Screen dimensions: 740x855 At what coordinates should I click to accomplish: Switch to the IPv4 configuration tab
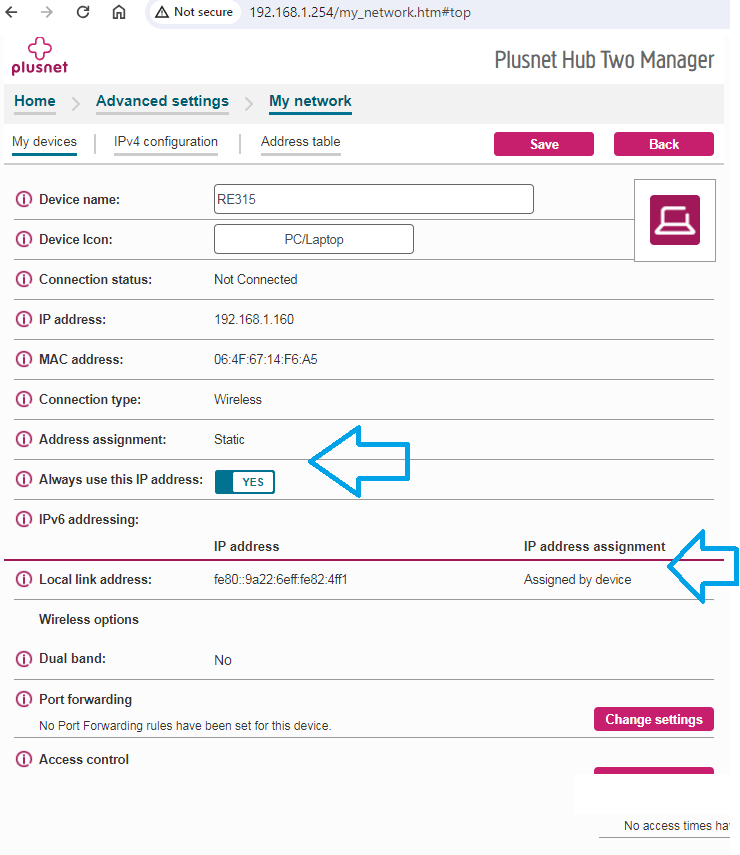pos(165,143)
